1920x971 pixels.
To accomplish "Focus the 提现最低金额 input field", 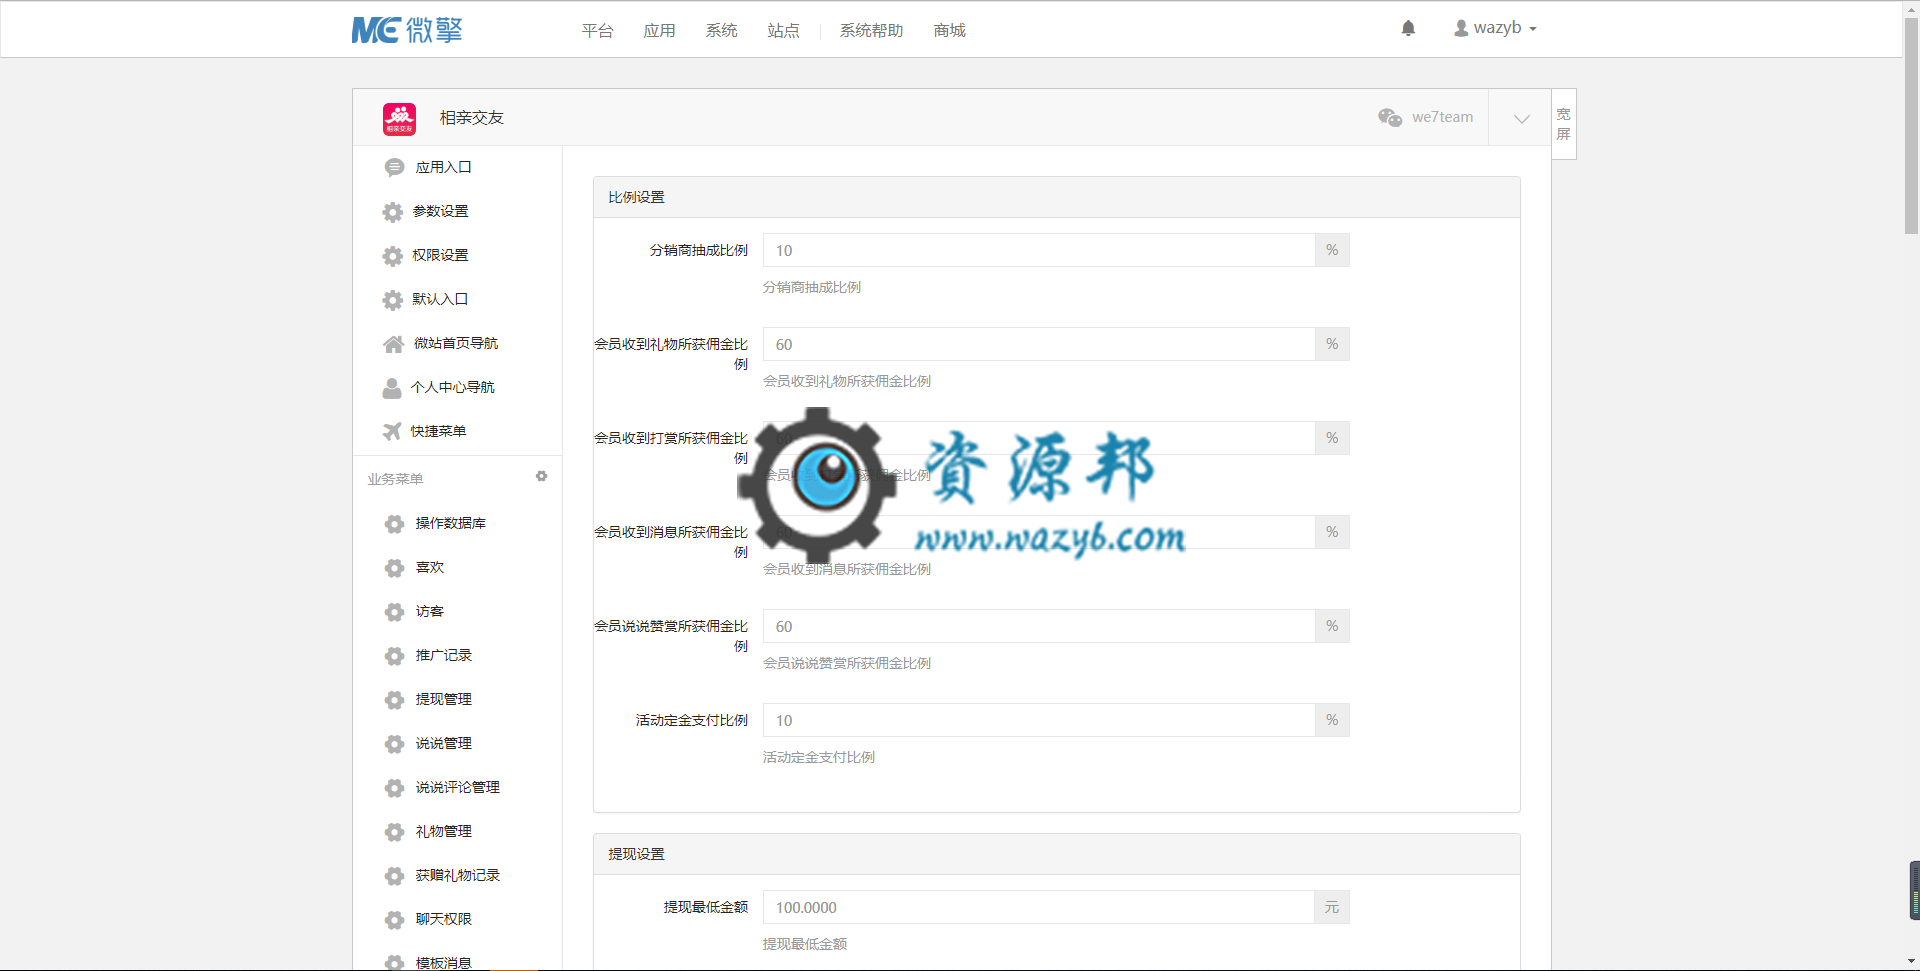I will click(1039, 907).
